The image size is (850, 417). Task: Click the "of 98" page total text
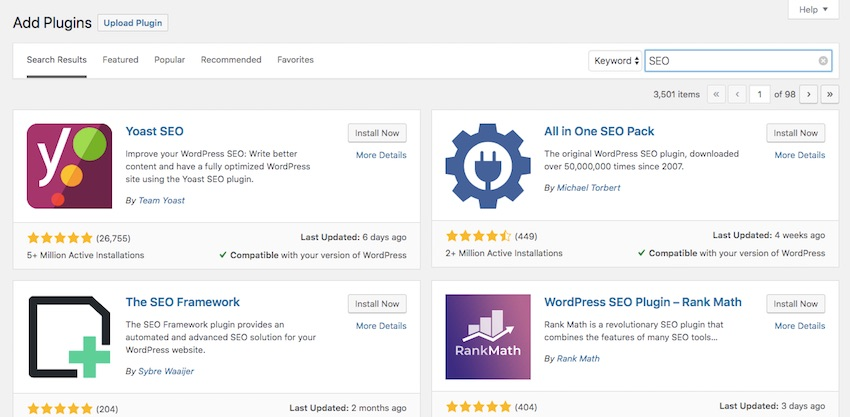tap(785, 94)
